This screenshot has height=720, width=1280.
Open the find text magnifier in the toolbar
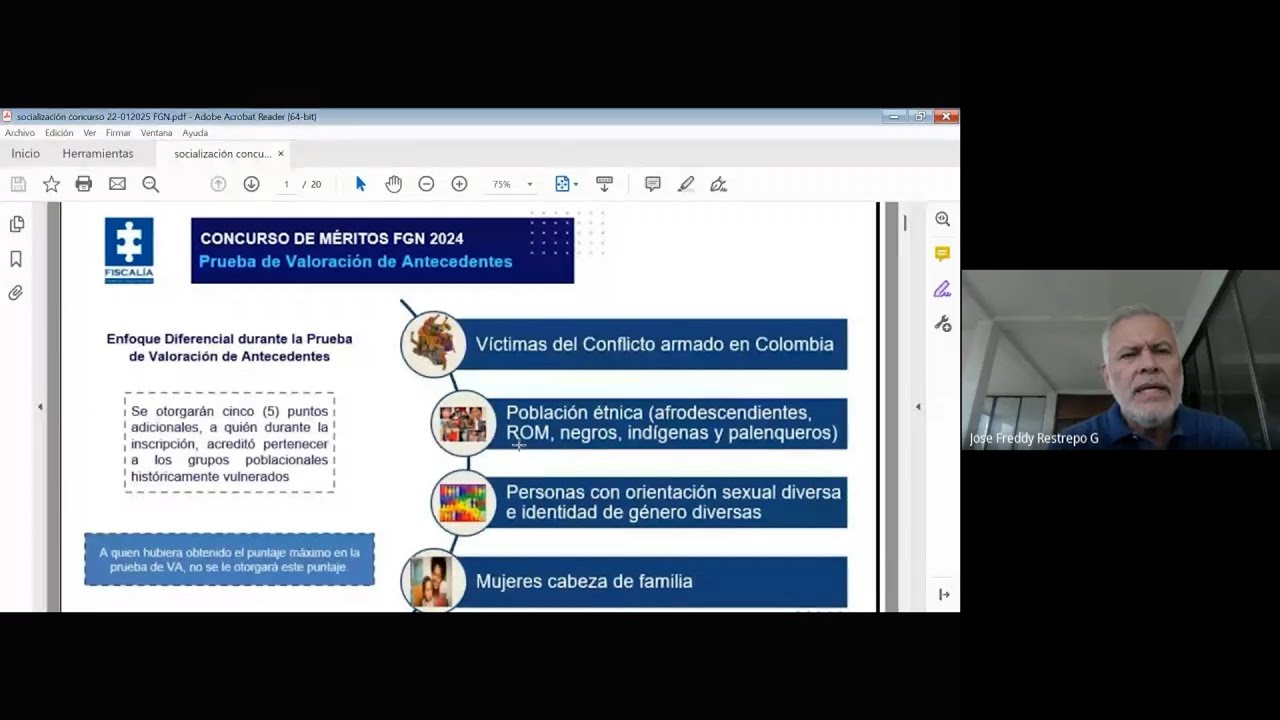151,184
